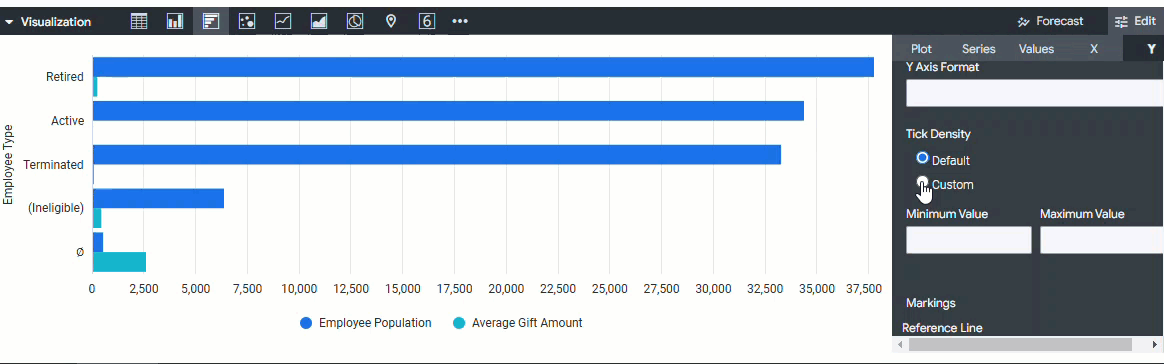Click the Terminated axis label
Image resolution: width=1164 pixels, height=364 pixels.
coord(53,164)
